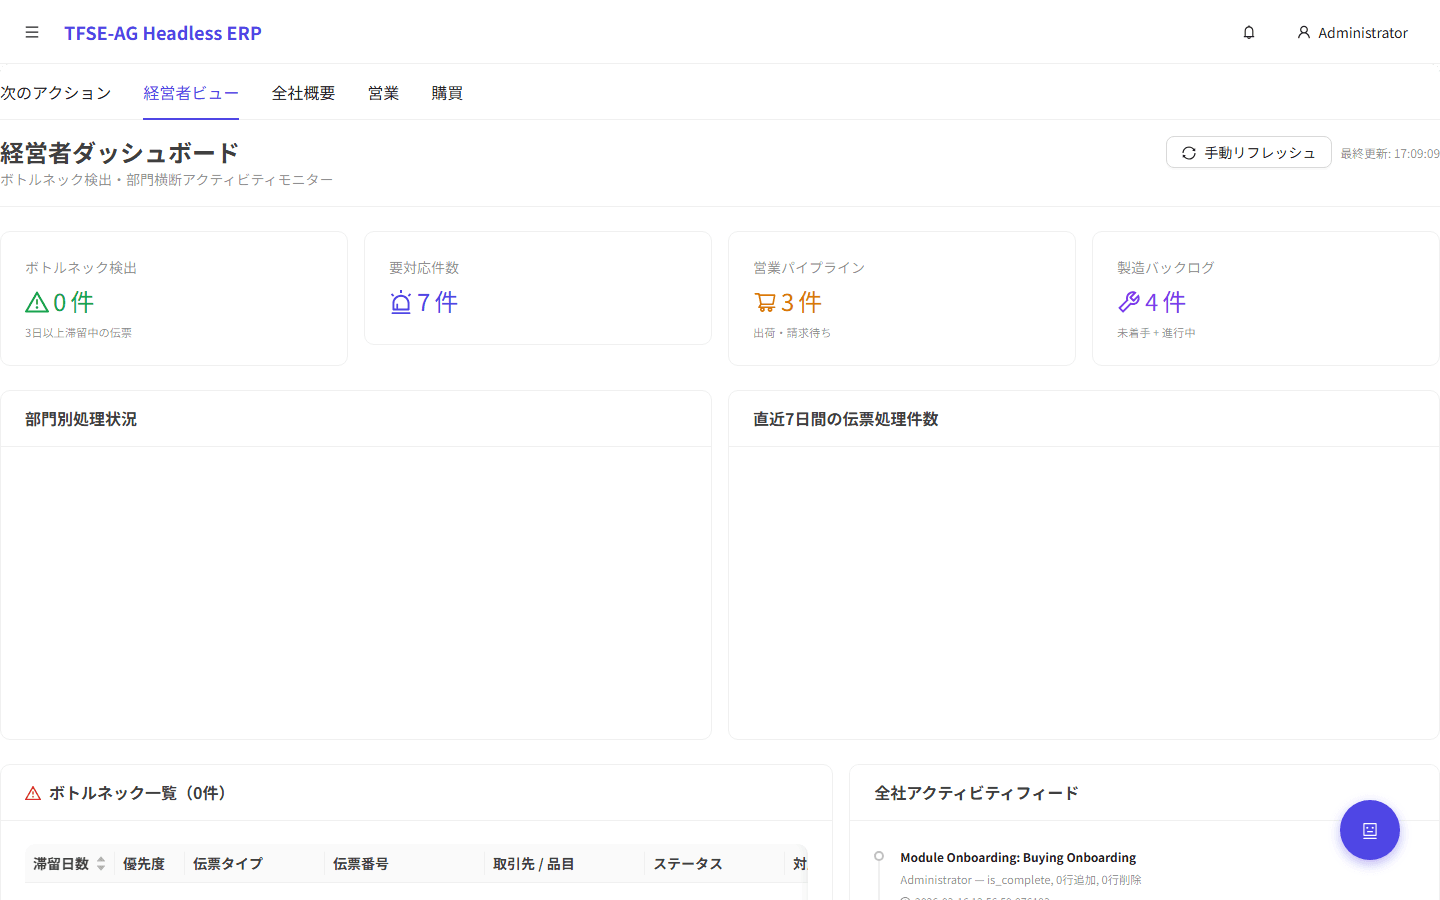Image resolution: width=1440 pixels, height=900 pixels.
Task: Click the bottleneck detection warning icon
Action: tap(36, 302)
